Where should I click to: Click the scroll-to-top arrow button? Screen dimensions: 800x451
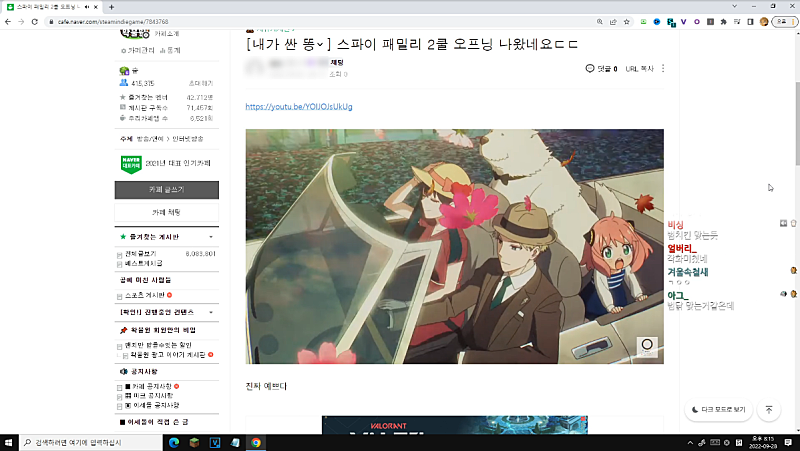(769, 410)
